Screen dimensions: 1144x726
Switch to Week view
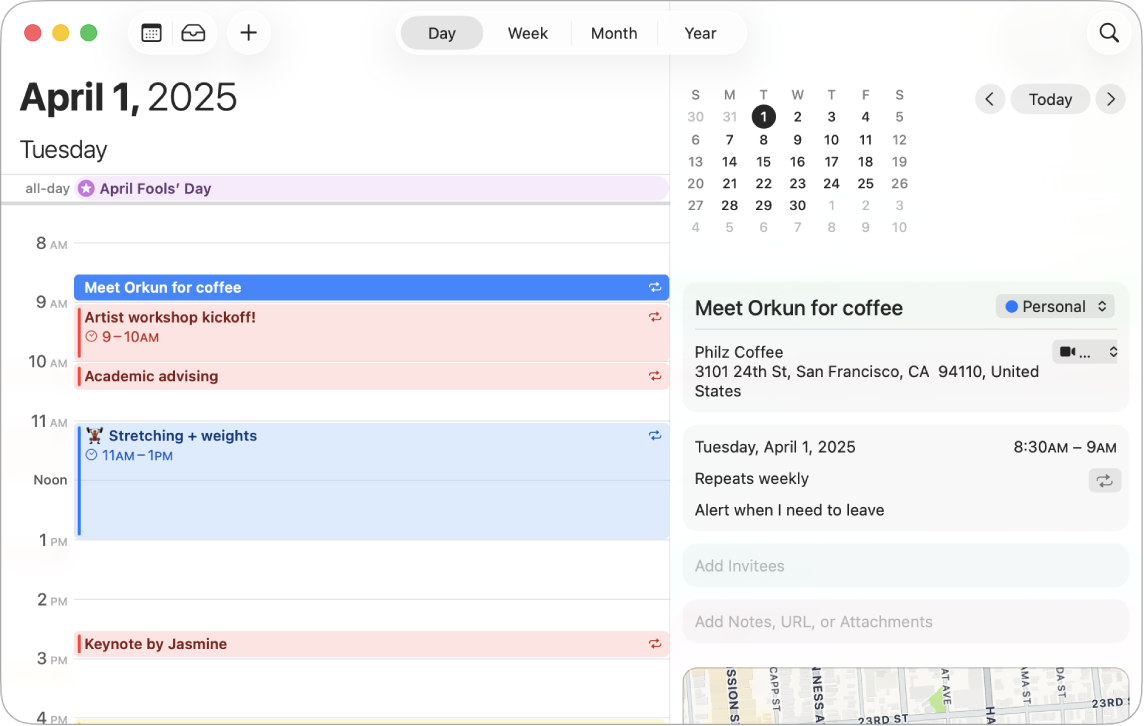(x=527, y=32)
